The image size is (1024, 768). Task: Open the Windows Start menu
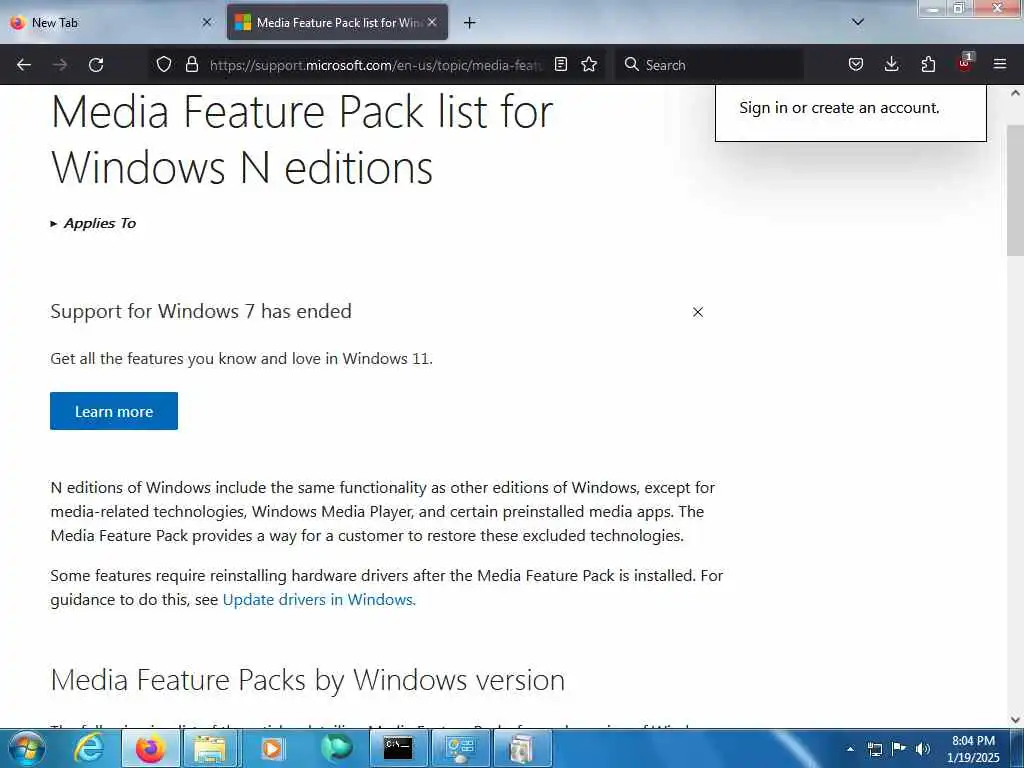click(x=27, y=748)
